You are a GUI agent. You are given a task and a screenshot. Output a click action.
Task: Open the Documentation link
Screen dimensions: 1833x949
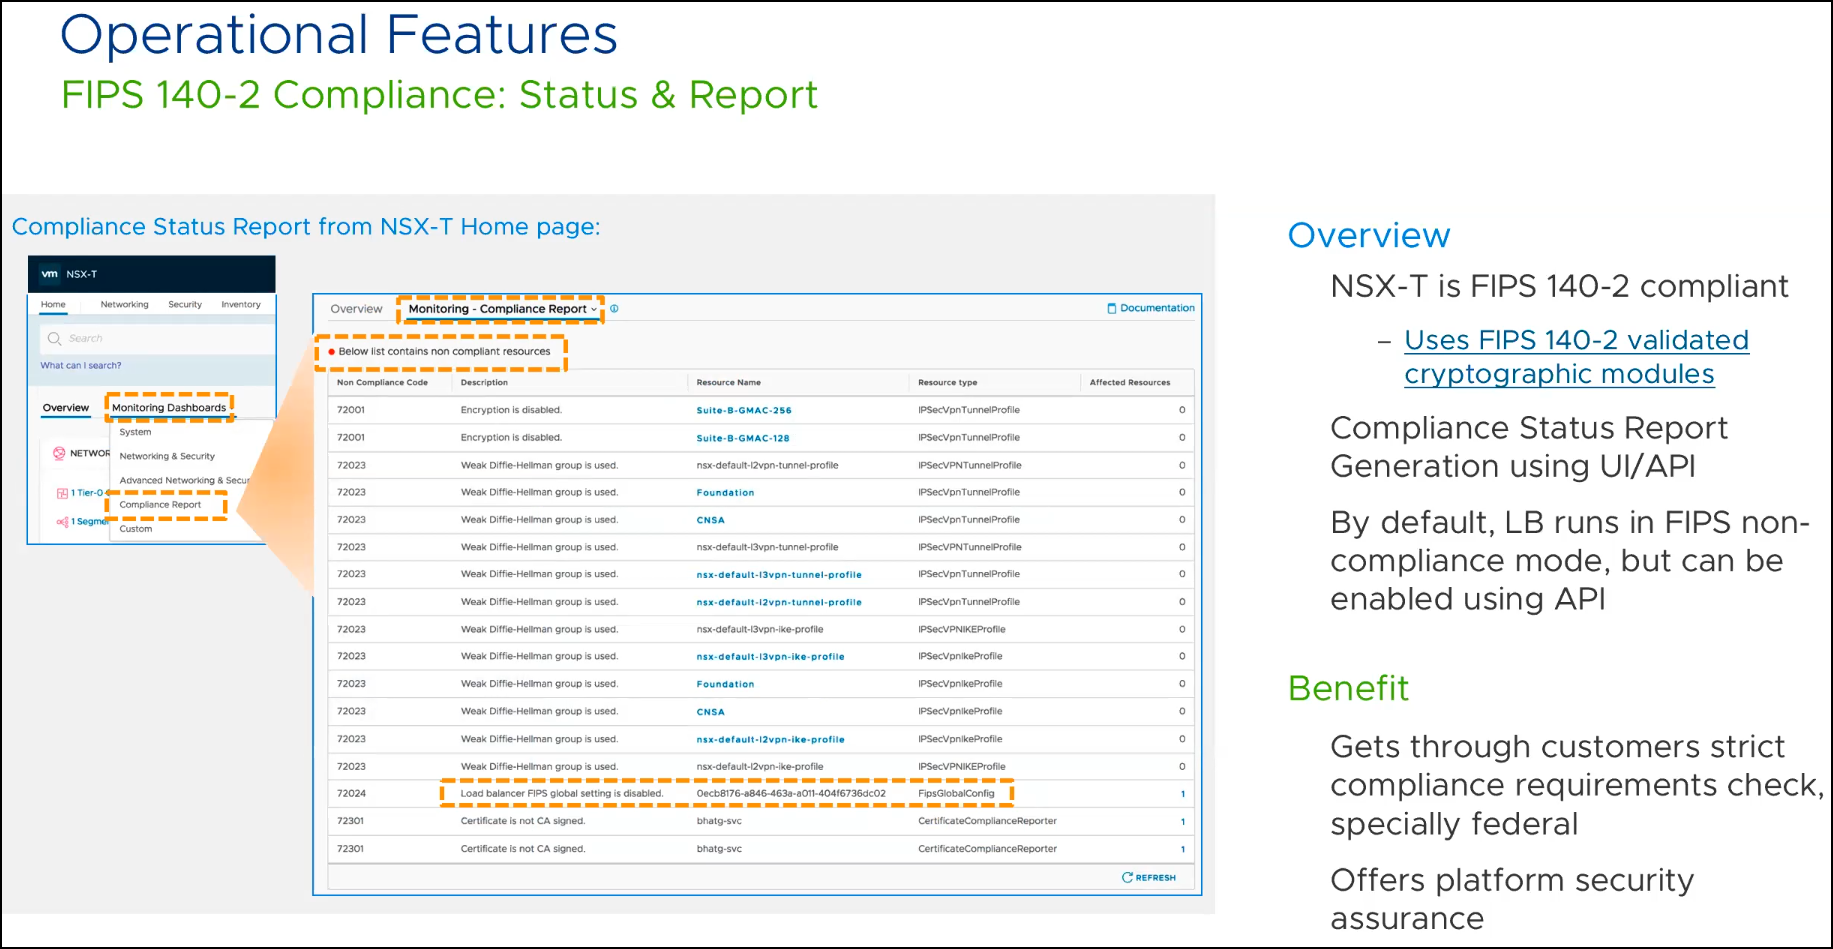1151,308
